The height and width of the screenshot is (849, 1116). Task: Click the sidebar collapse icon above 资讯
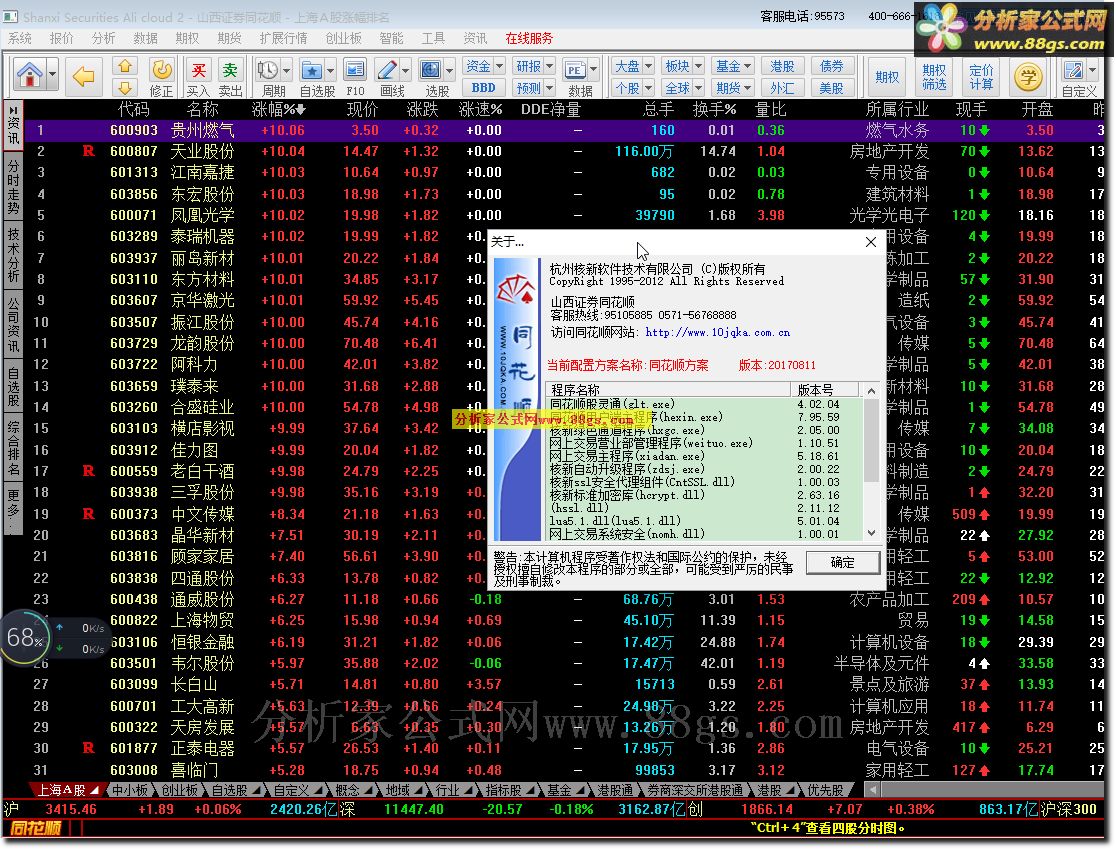(13, 110)
